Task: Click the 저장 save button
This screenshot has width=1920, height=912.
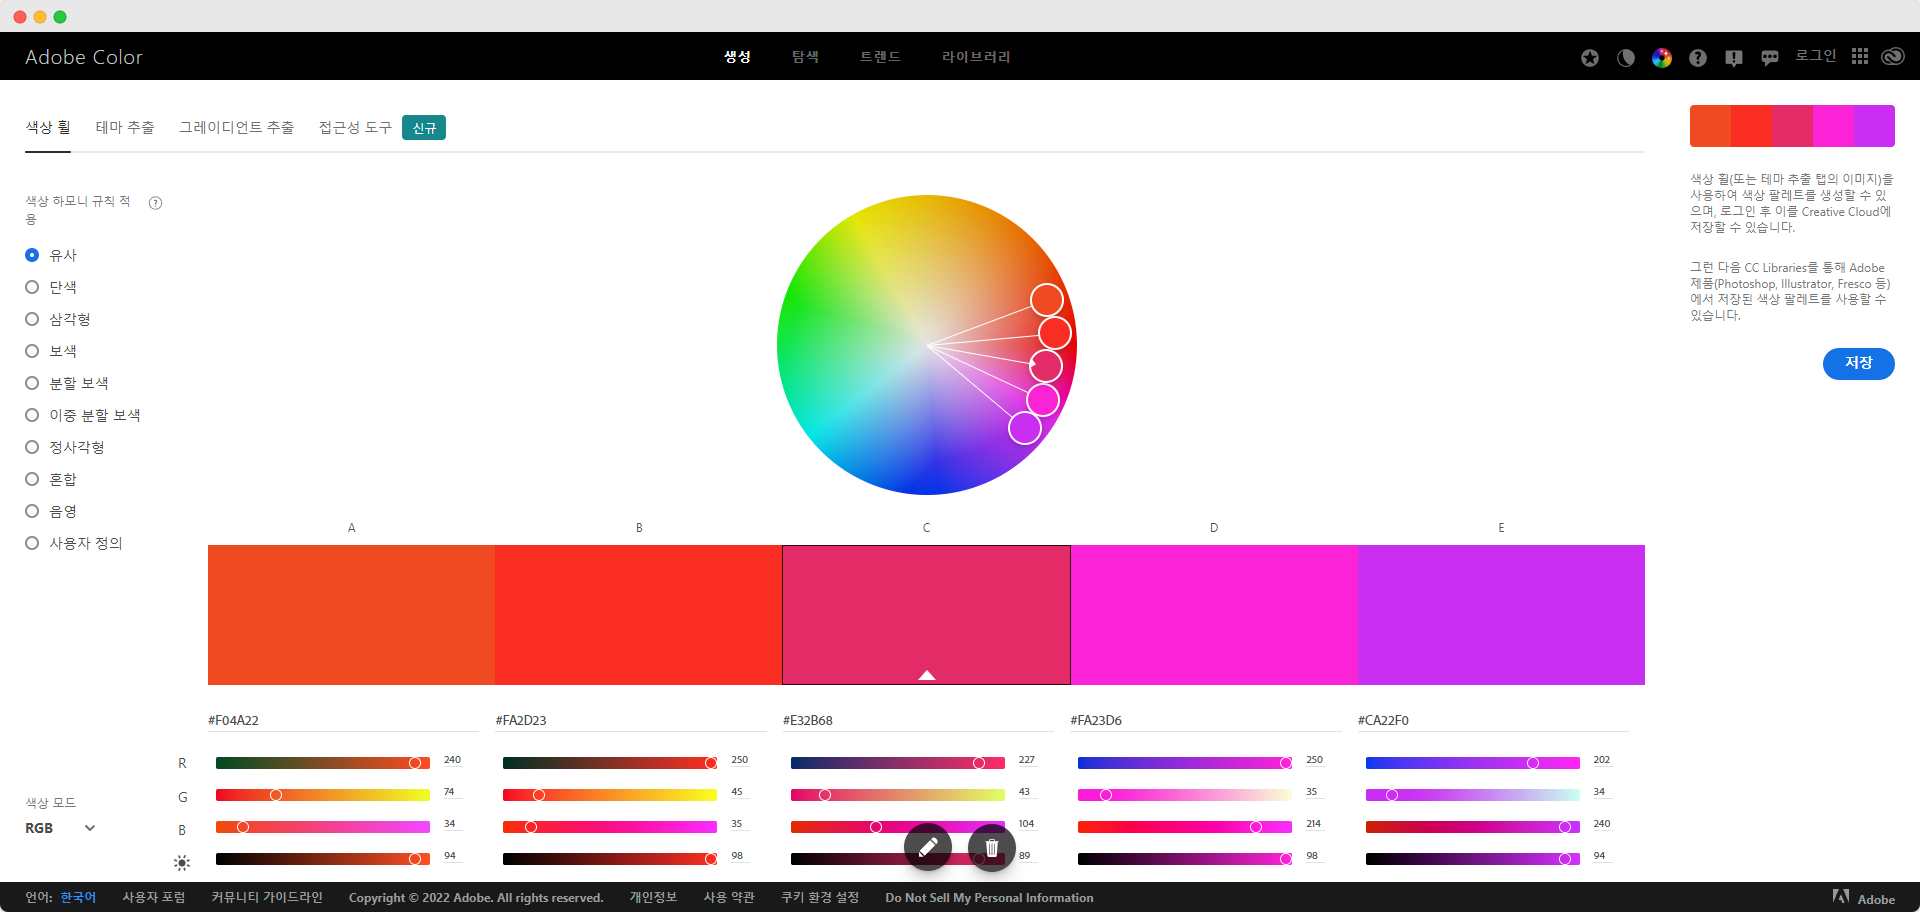Action: 1858,363
